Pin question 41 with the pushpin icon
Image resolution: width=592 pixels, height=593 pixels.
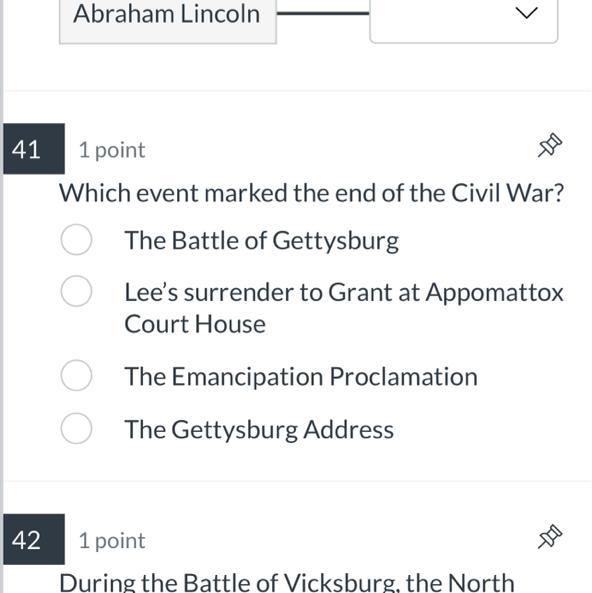[550, 145]
